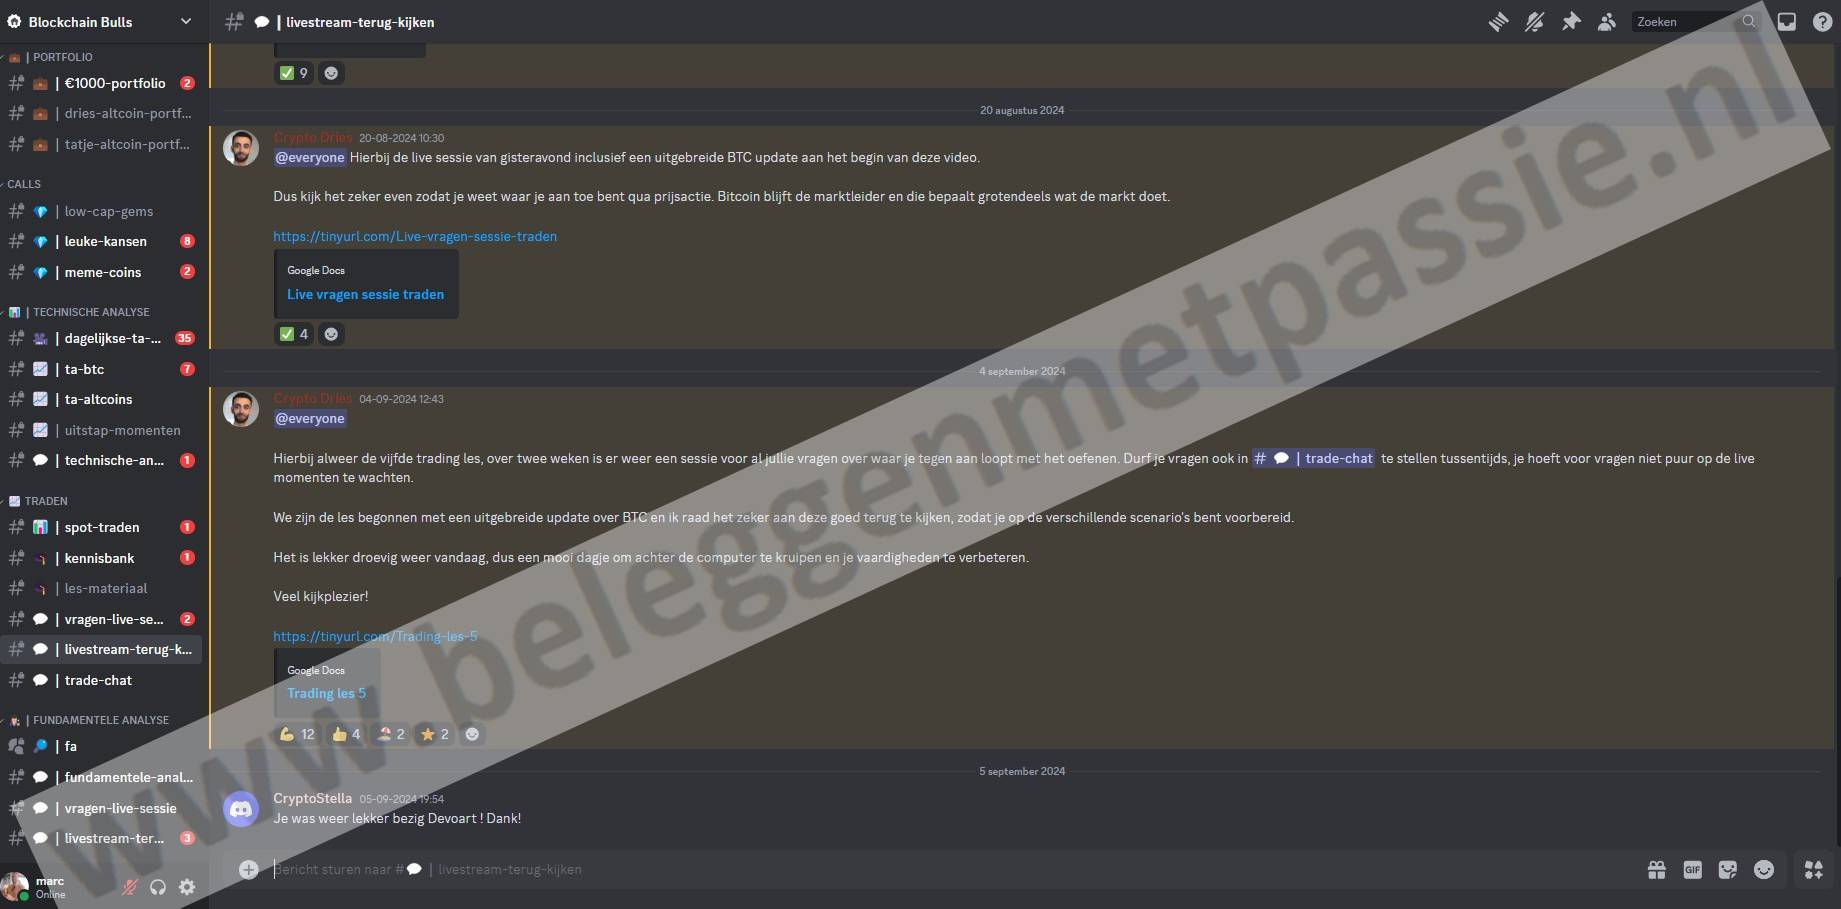Open the sticker picker
The image size is (1841, 909).
[1727, 870]
